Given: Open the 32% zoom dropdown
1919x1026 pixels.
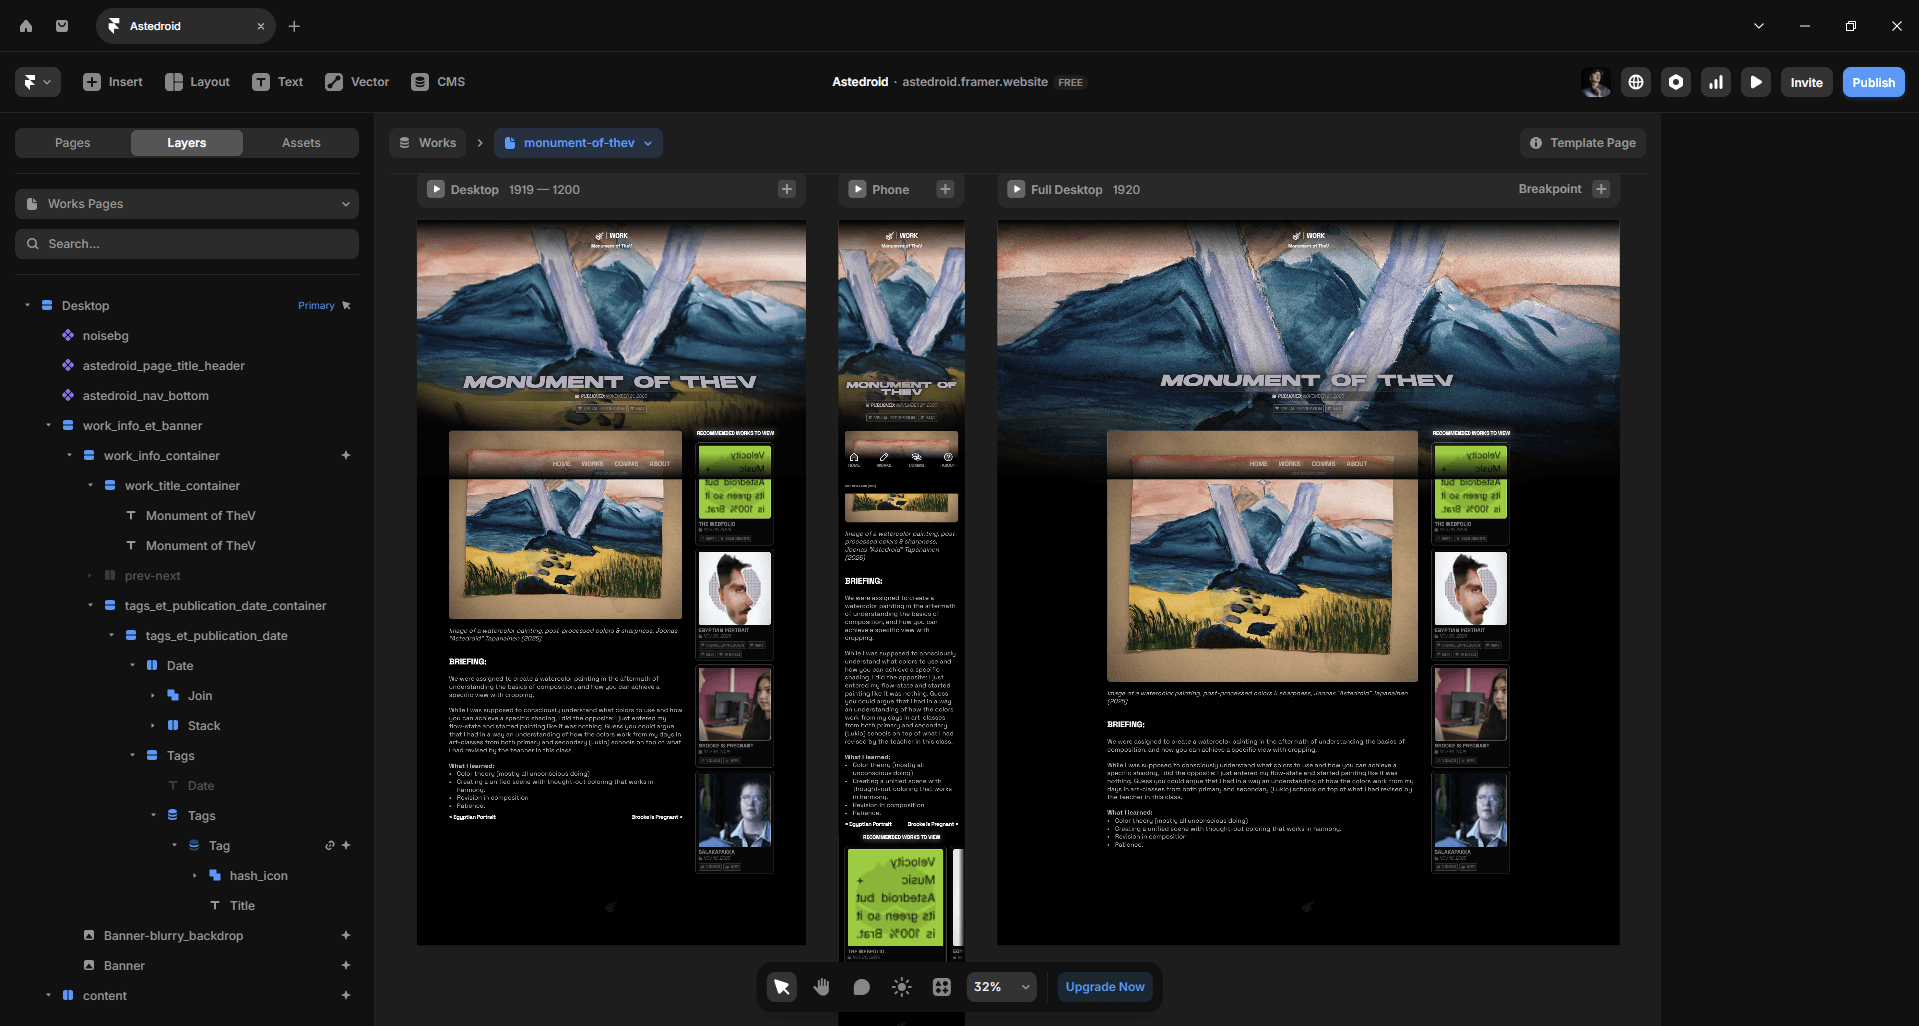Looking at the screenshot, I should [x=1002, y=987].
